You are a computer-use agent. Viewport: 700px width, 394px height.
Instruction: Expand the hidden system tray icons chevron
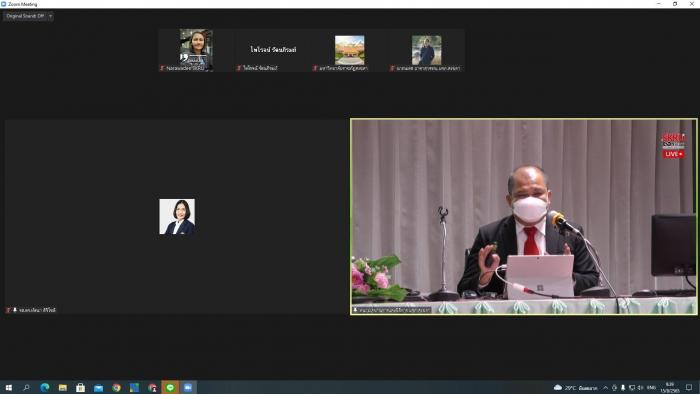click(605, 387)
